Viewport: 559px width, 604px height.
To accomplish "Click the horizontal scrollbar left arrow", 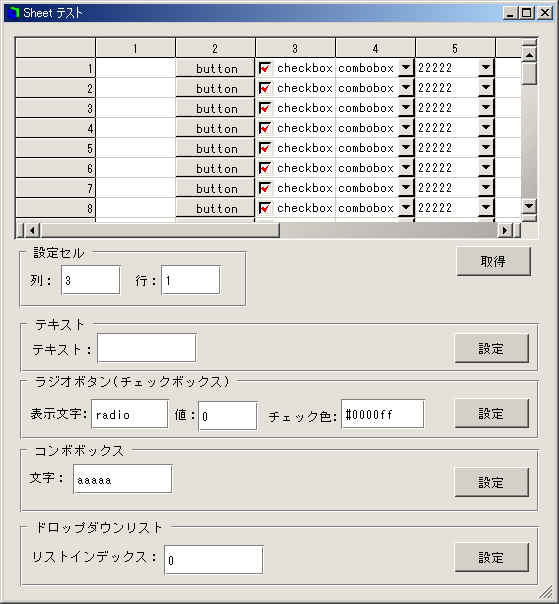I will (x=32, y=230).
